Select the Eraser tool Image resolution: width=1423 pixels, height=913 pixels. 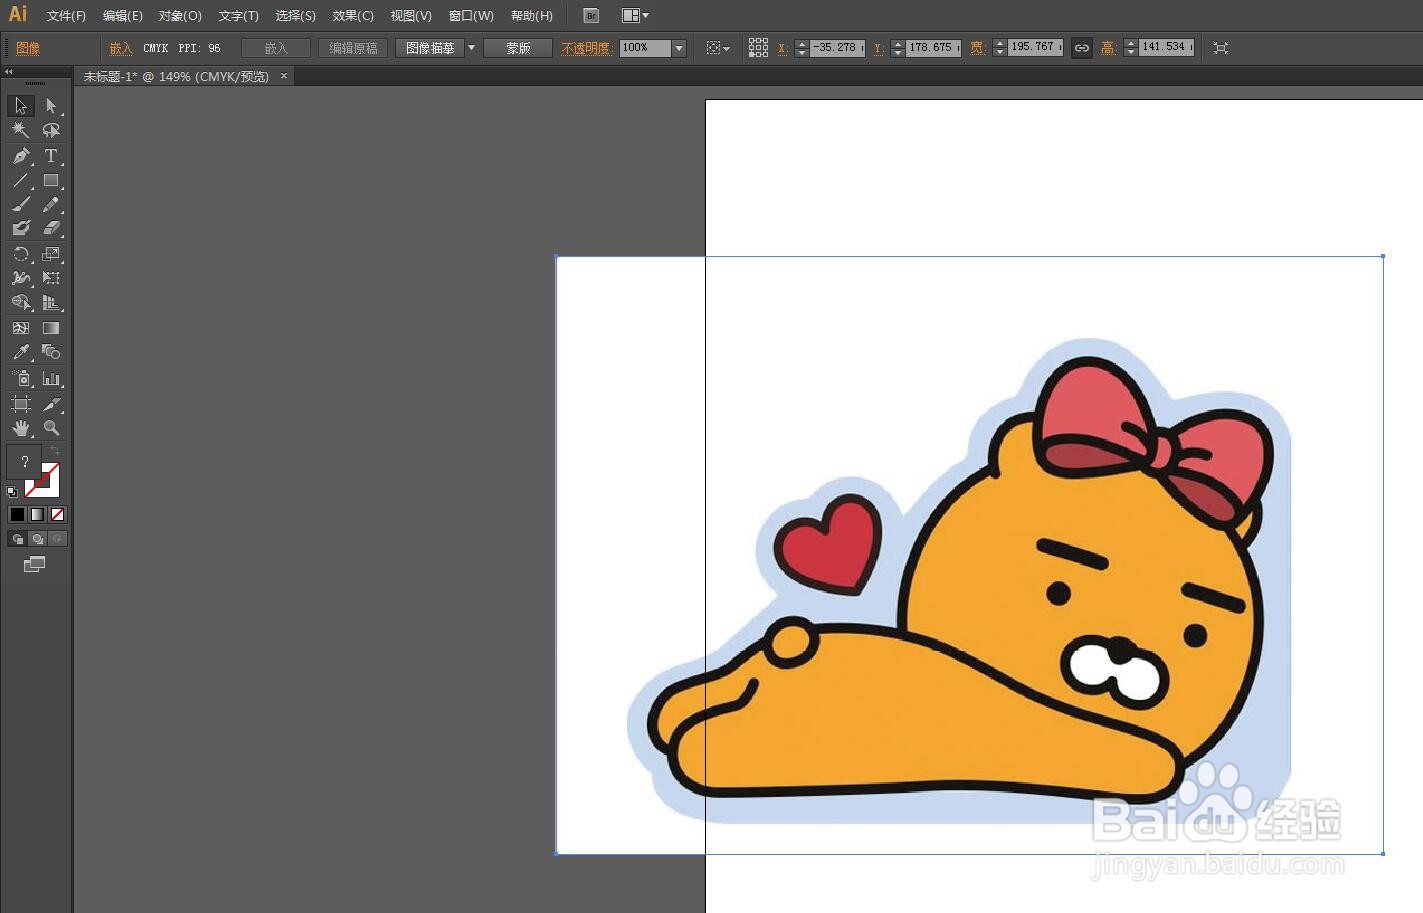(51, 228)
